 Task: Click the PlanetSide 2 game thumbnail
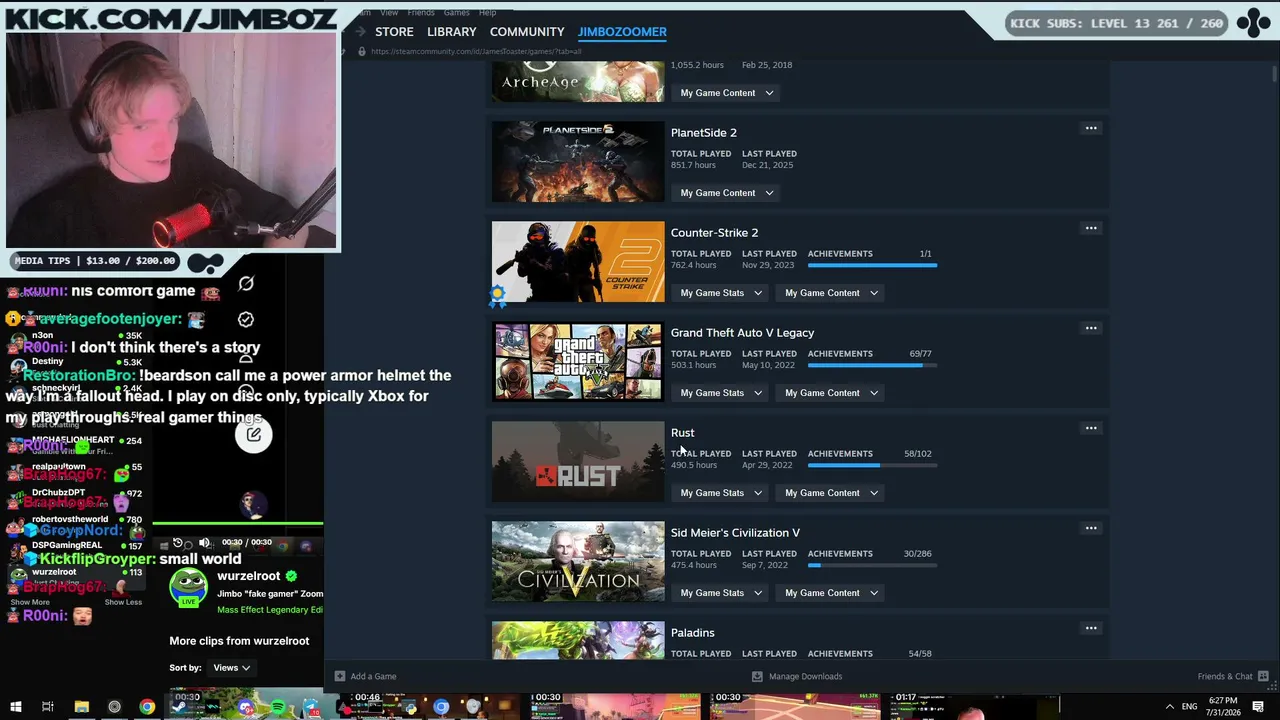(x=578, y=162)
